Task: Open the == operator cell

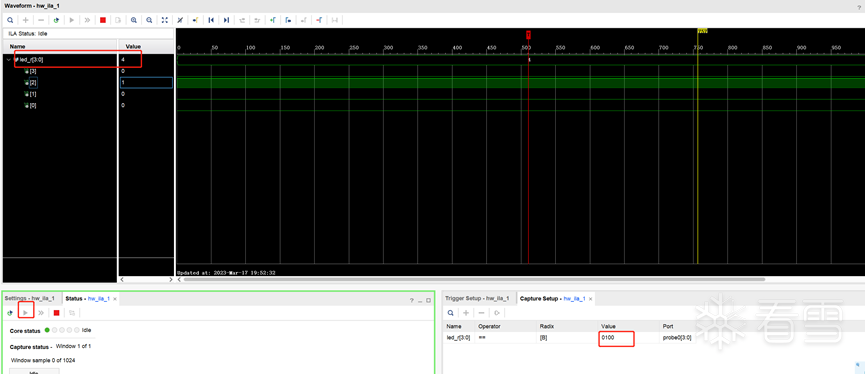Action: pyautogui.click(x=505, y=338)
